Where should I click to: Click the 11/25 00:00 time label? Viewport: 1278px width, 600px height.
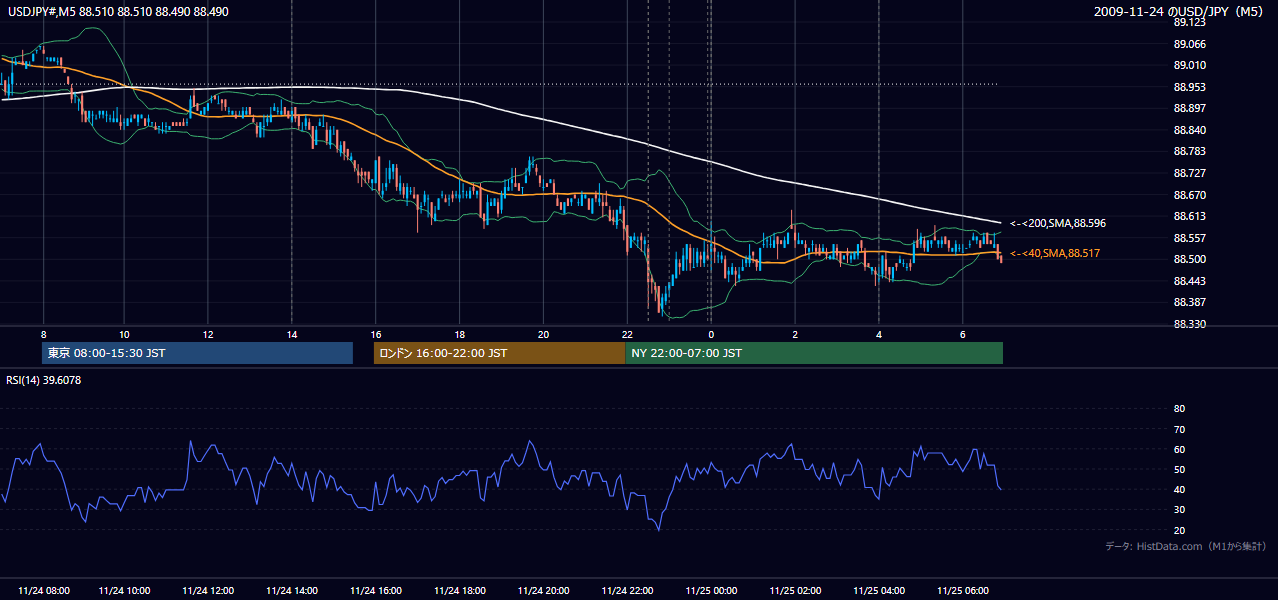pyautogui.click(x=712, y=590)
